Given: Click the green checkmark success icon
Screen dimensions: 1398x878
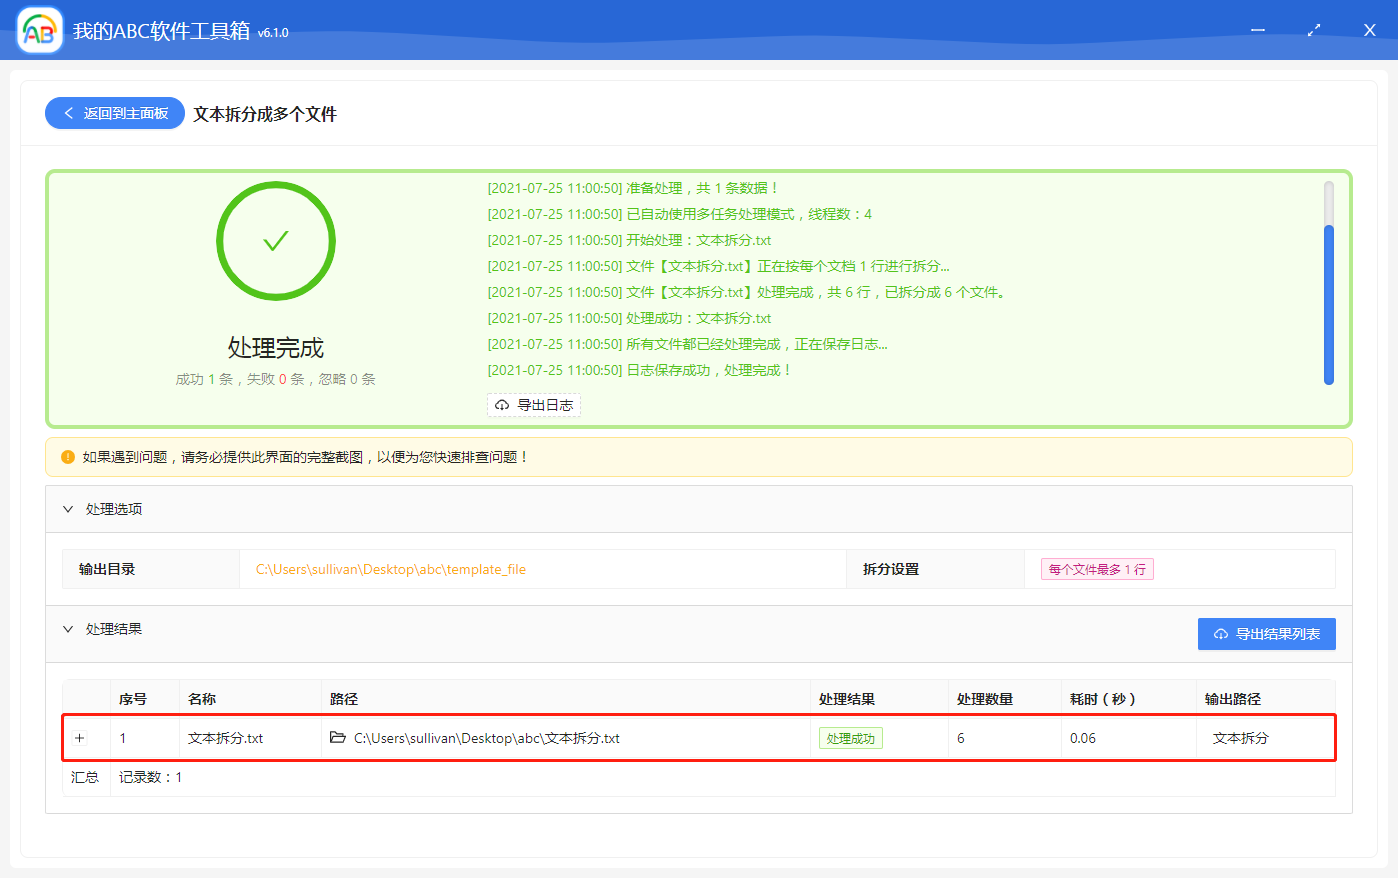Looking at the screenshot, I should tap(276, 241).
